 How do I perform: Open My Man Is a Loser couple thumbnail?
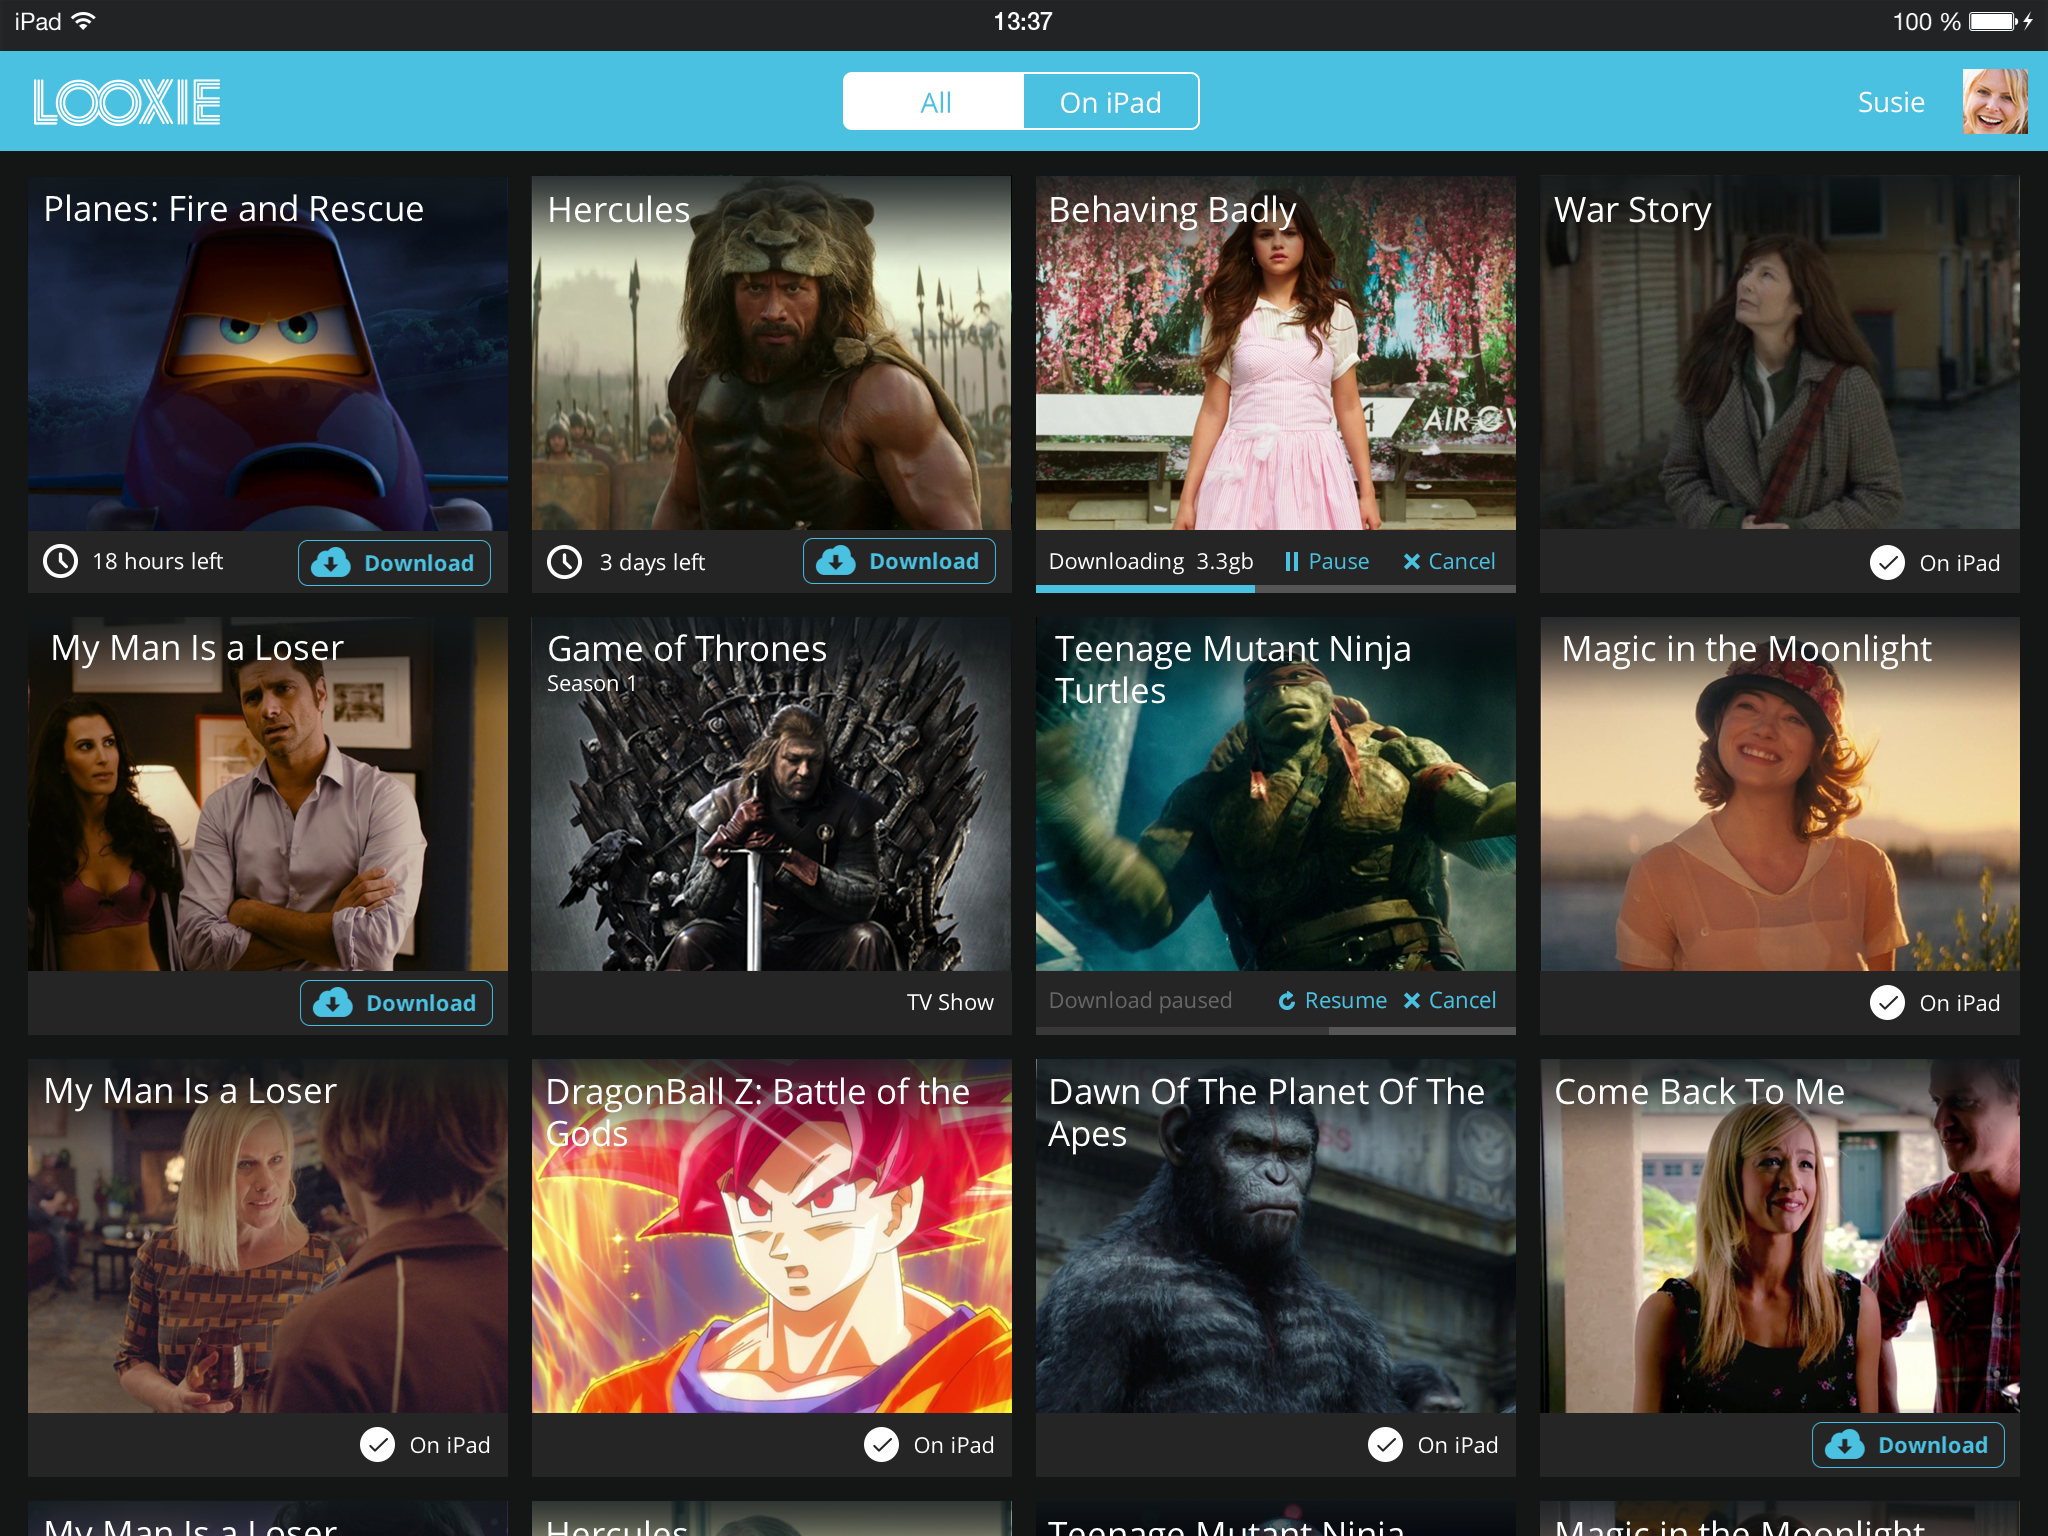pyautogui.click(x=268, y=794)
